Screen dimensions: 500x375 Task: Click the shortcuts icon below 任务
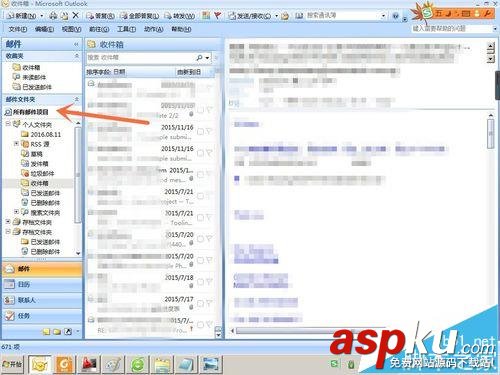coord(68,332)
